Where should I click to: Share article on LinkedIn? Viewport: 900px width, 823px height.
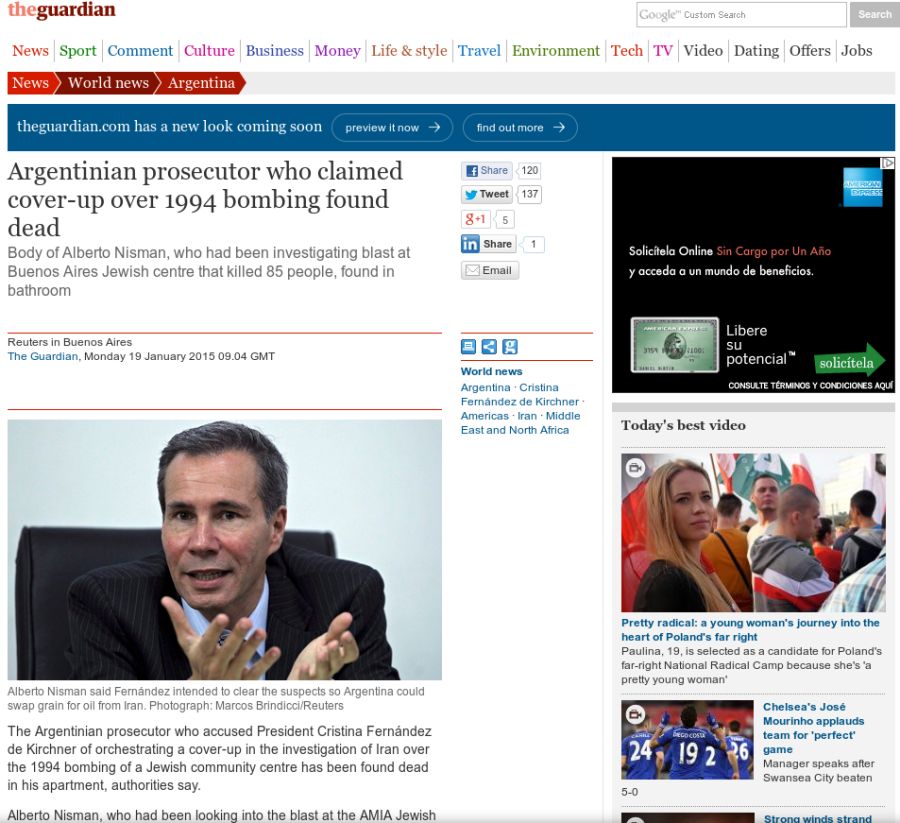coord(488,244)
